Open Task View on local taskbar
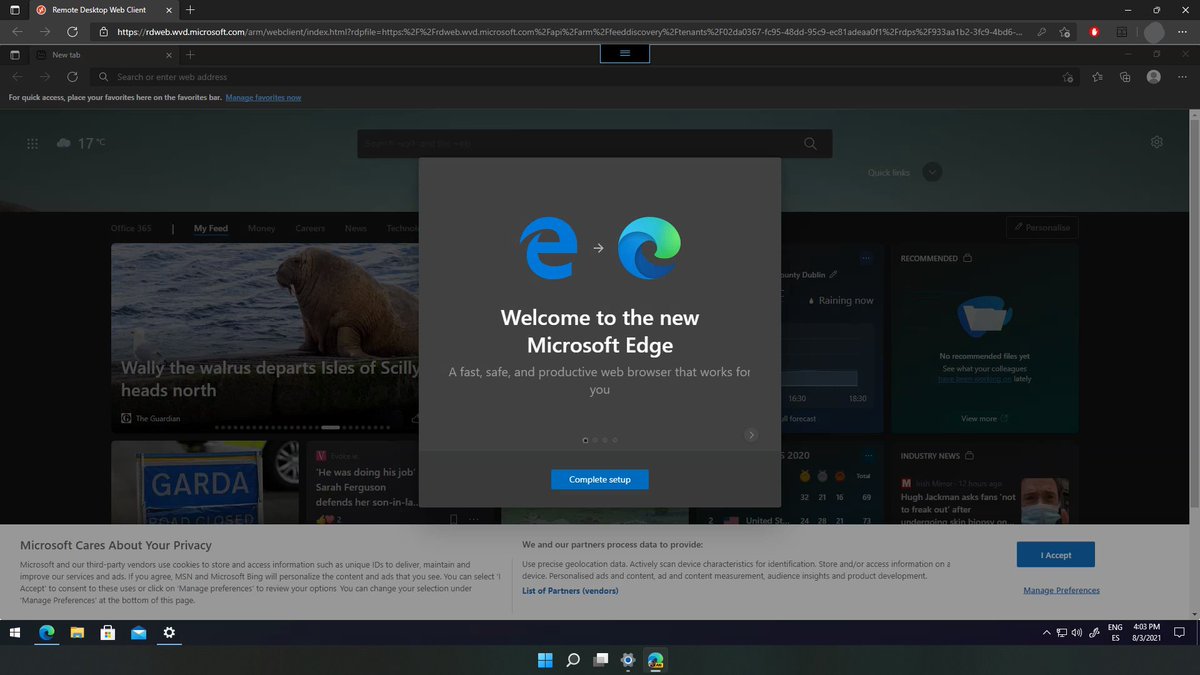 coord(600,660)
